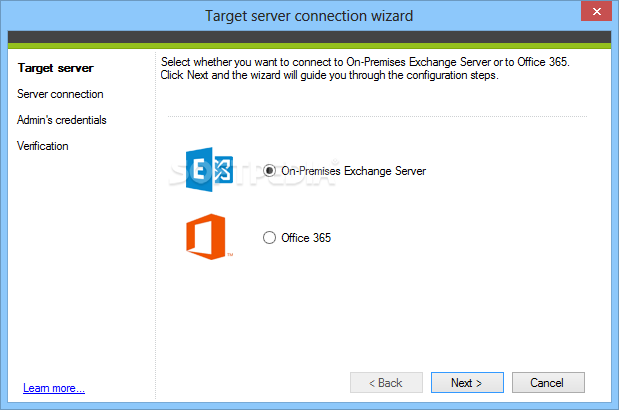This screenshot has height=410, width=619.
Task: Cancel the connection wizard
Action: tap(548, 382)
